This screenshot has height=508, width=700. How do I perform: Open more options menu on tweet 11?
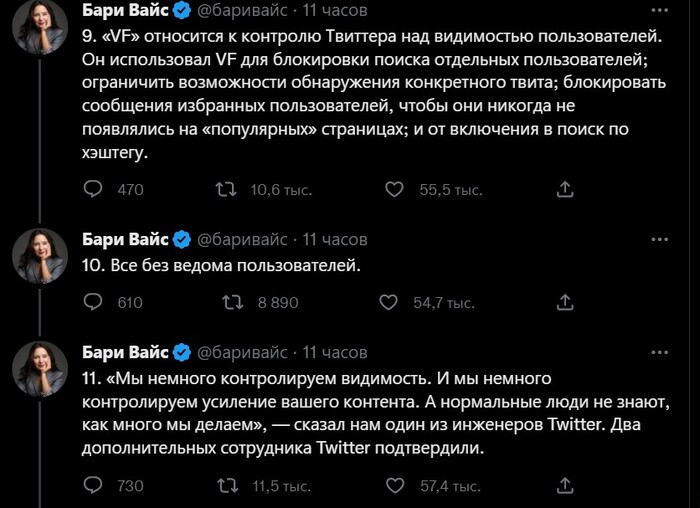click(x=659, y=353)
